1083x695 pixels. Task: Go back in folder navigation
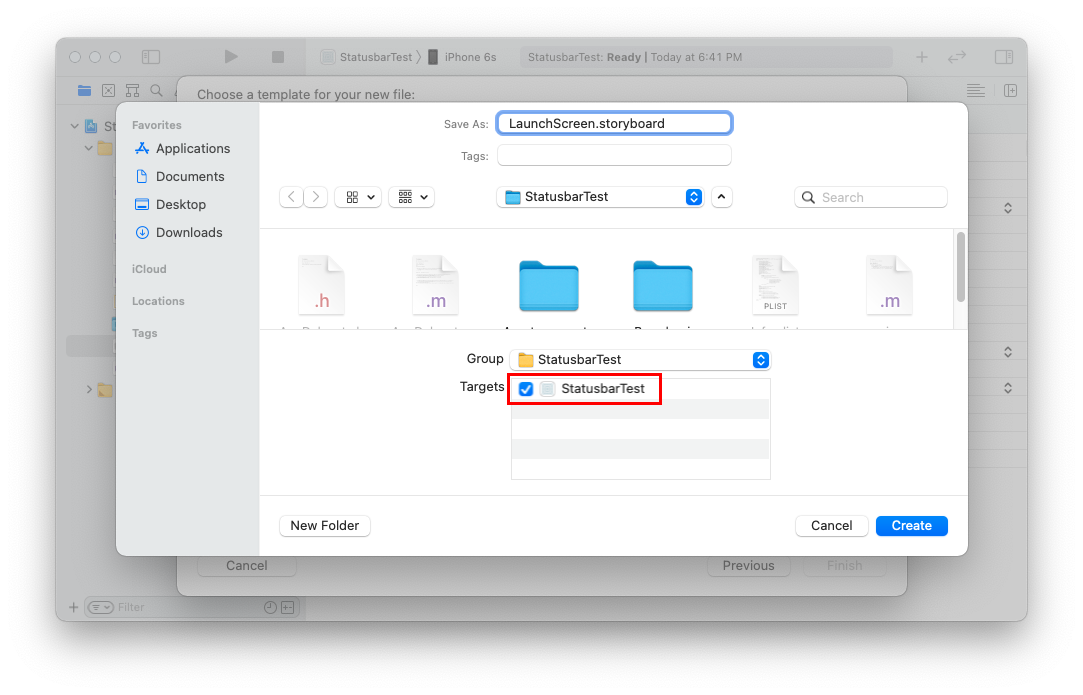[291, 197]
